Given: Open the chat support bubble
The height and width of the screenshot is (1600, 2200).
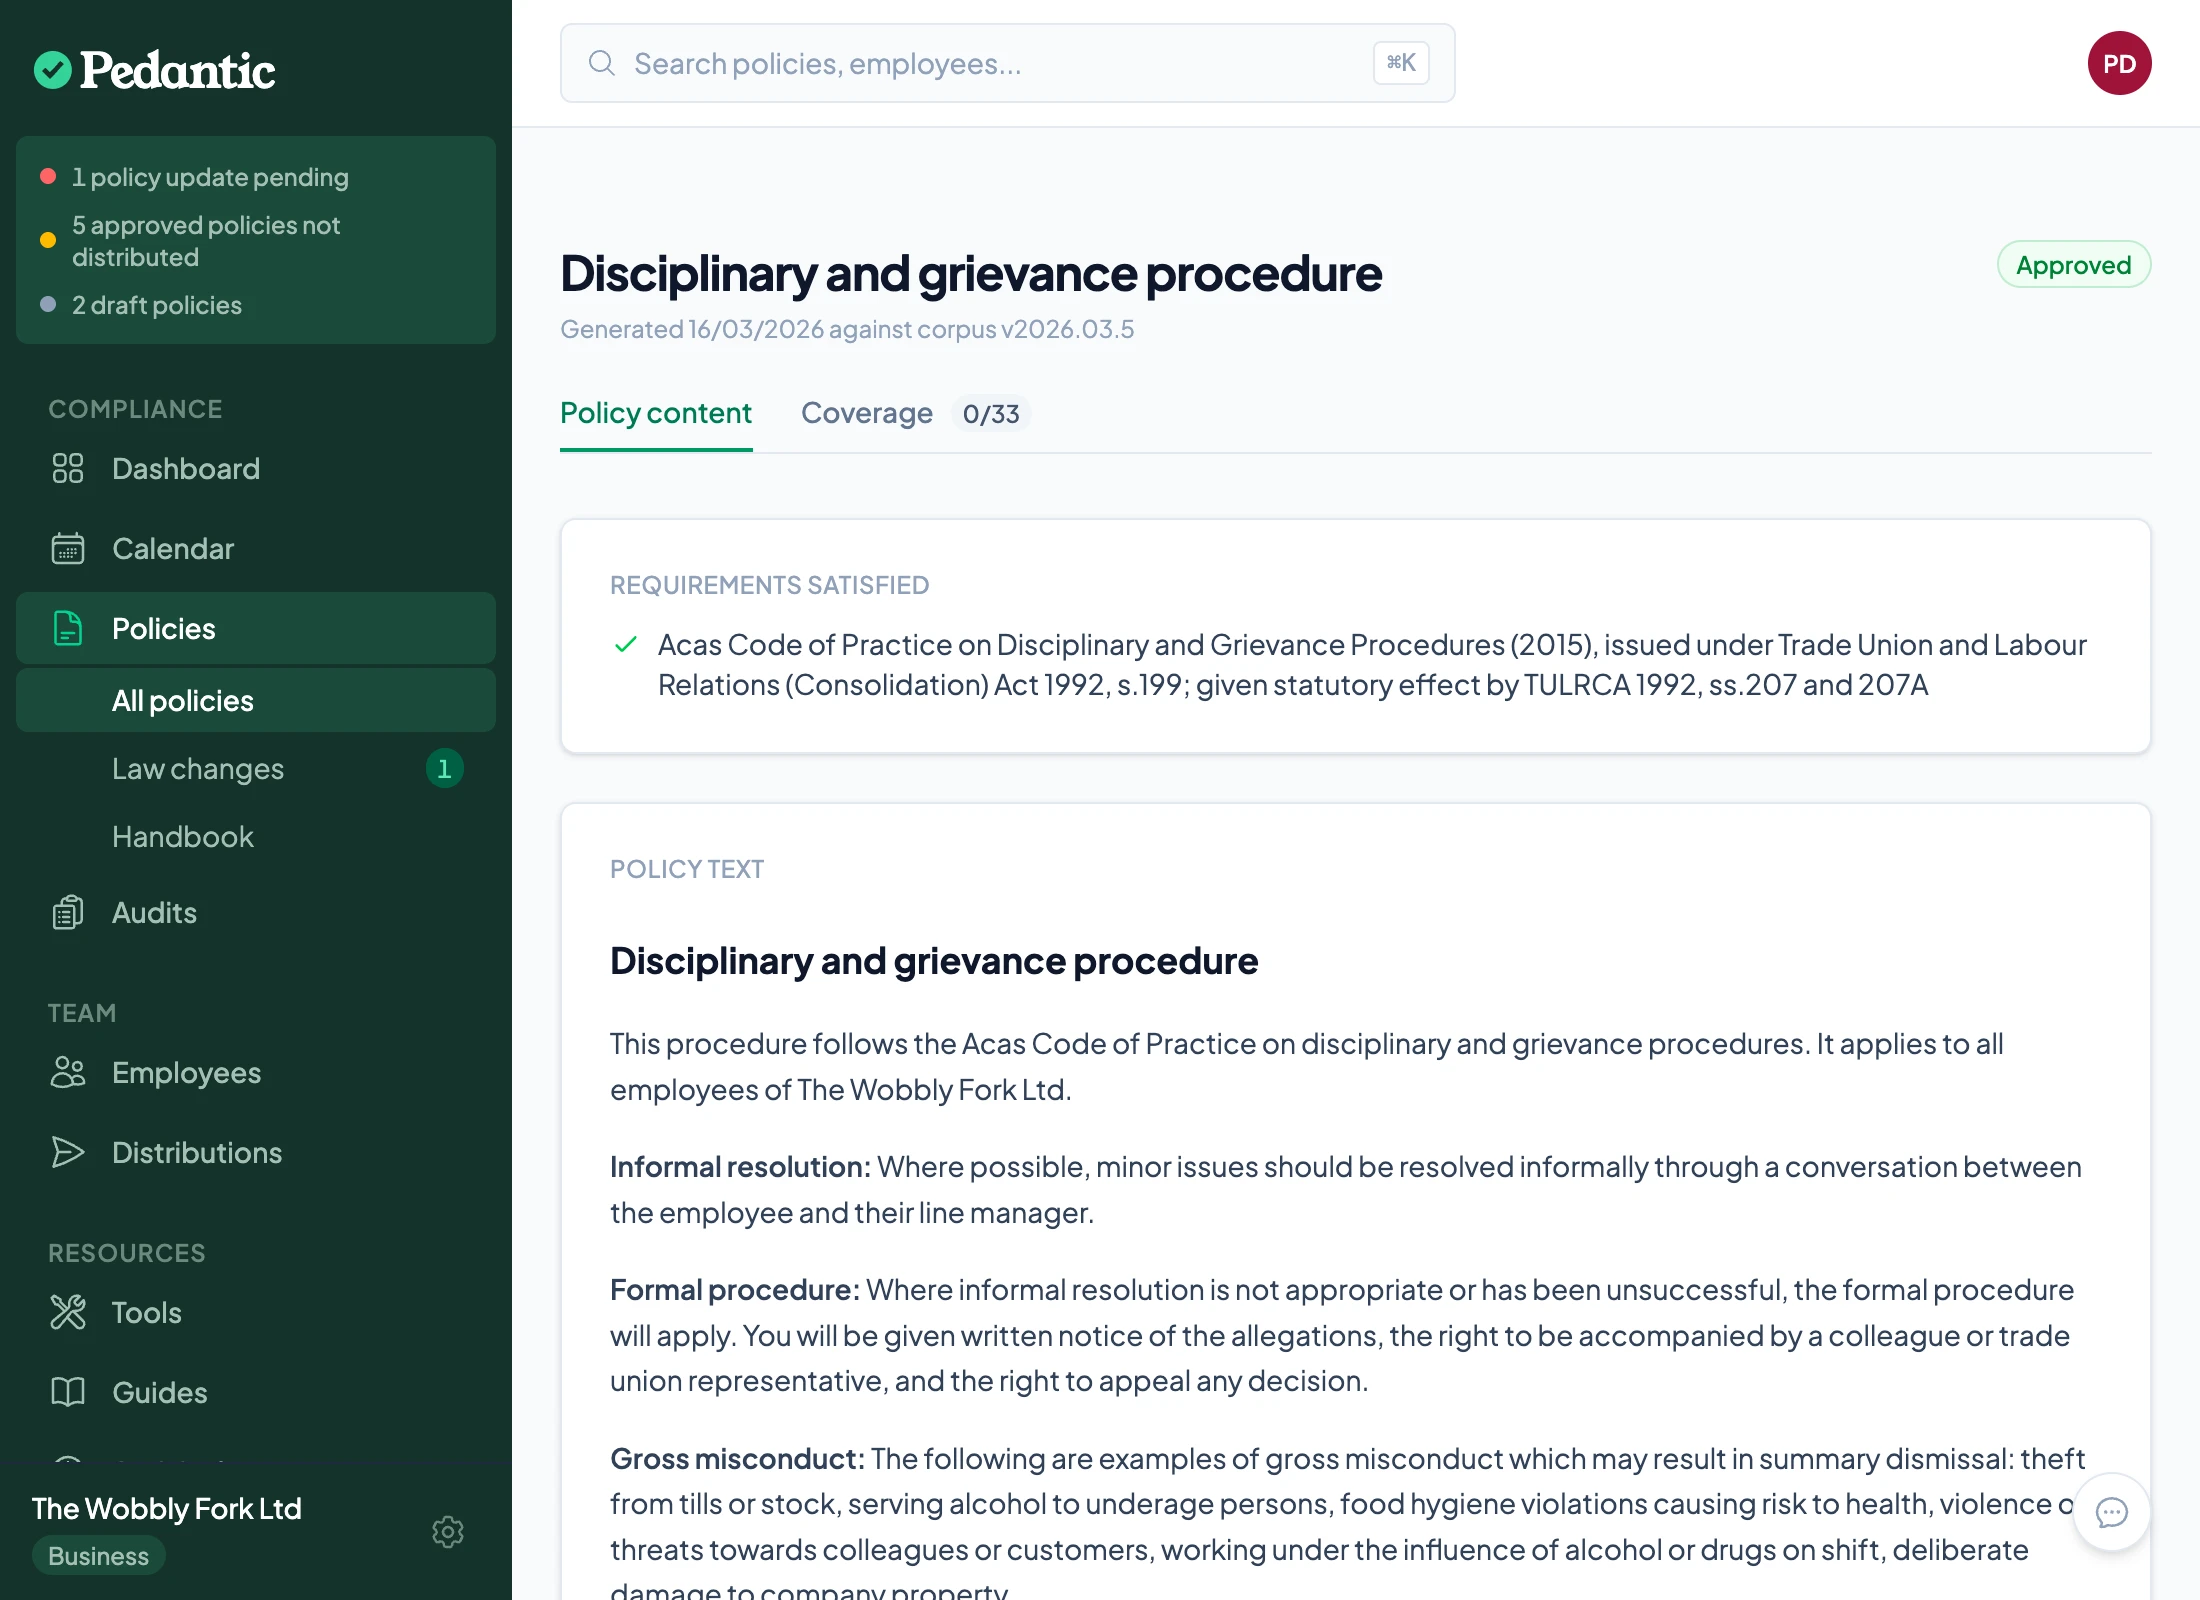Looking at the screenshot, I should [2111, 1513].
